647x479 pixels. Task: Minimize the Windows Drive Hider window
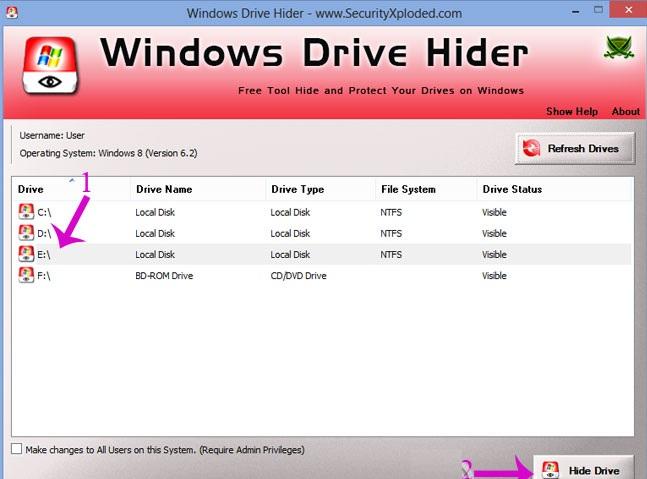pos(576,12)
